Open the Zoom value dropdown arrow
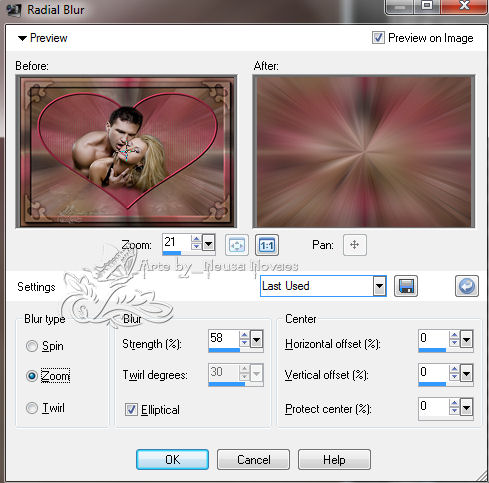The width and height of the screenshot is (489, 483). pos(209,243)
